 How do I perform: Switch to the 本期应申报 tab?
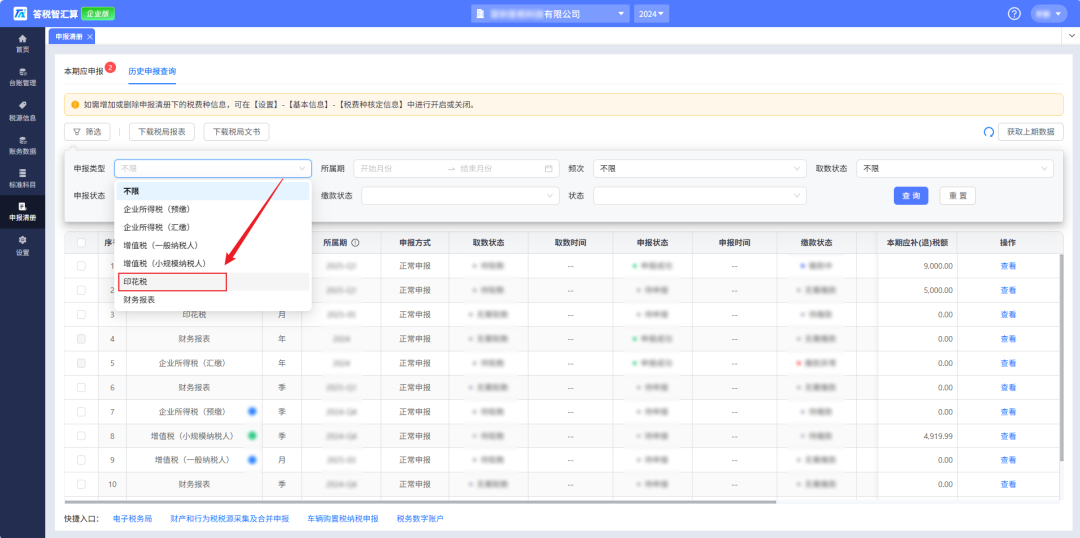tap(83, 71)
